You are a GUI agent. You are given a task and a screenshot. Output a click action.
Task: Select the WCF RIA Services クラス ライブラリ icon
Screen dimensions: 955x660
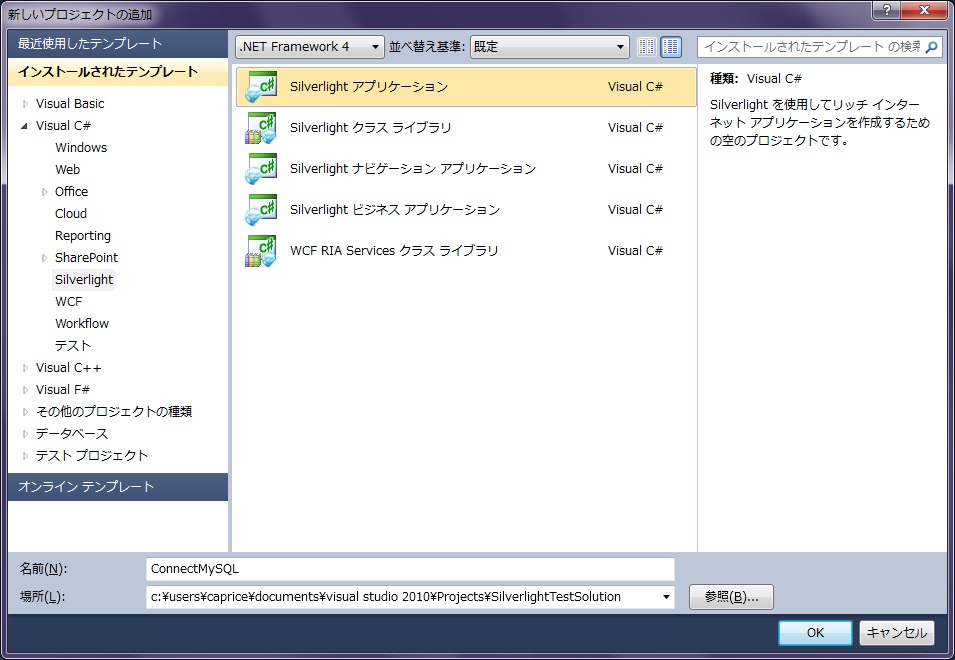pyautogui.click(x=261, y=251)
